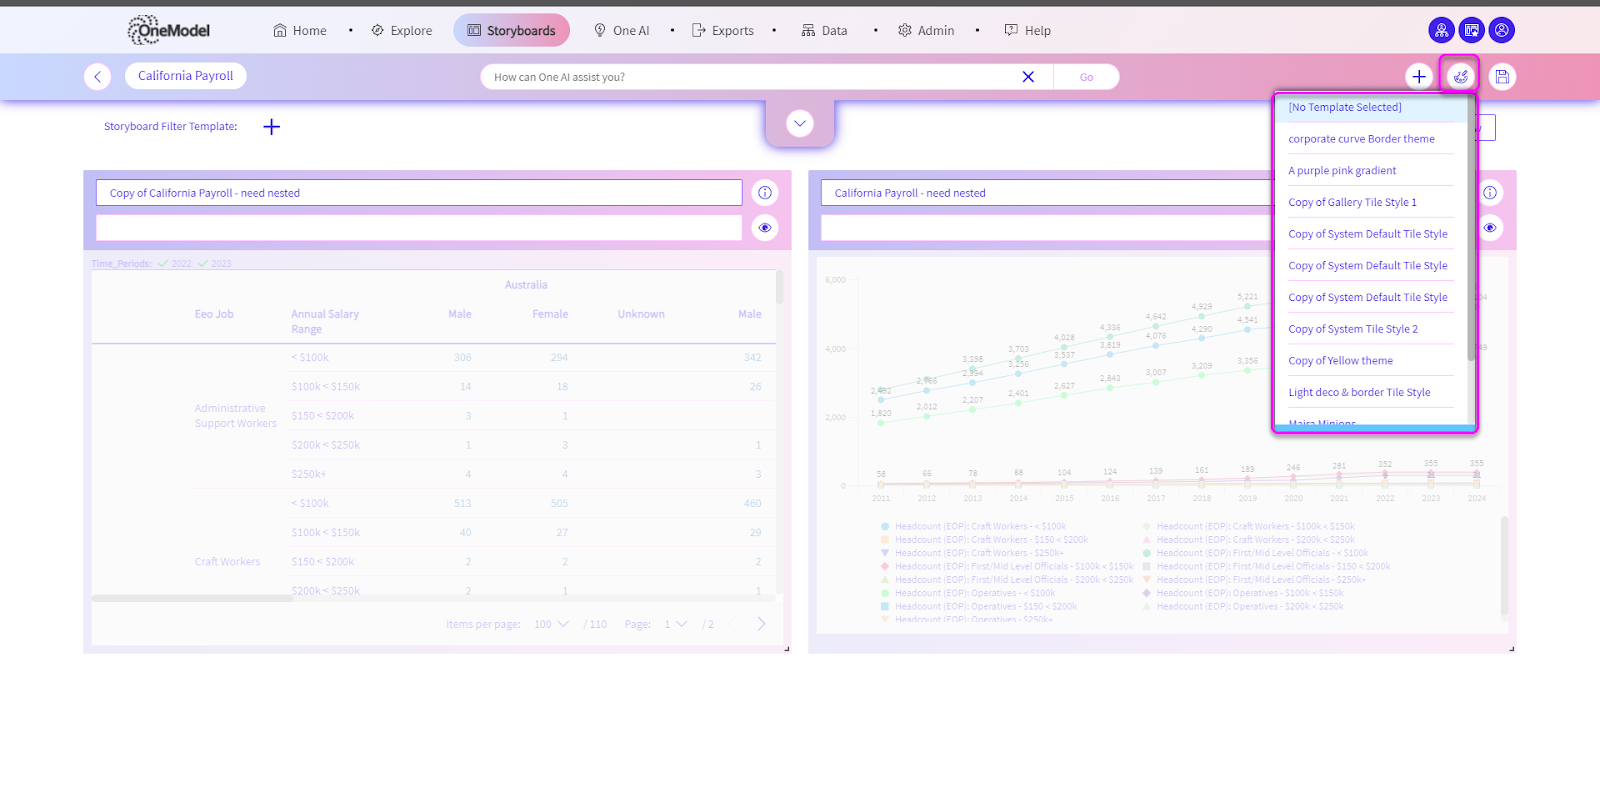Click the org hierarchy icon in top bar

point(1441,30)
